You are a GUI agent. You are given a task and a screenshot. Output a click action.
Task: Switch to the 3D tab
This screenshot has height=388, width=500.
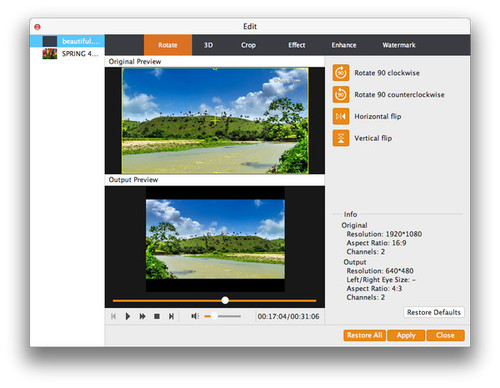pyautogui.click(x=208, y=45)
